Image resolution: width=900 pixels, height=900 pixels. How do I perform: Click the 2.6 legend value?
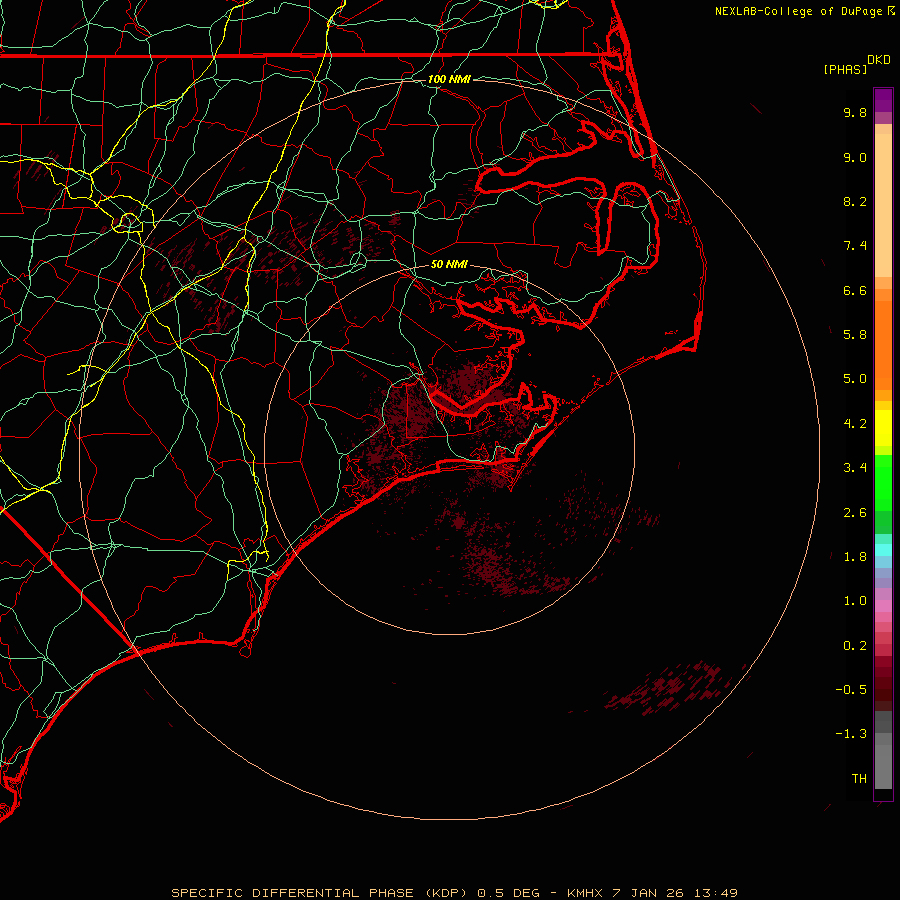click(855, 513)
